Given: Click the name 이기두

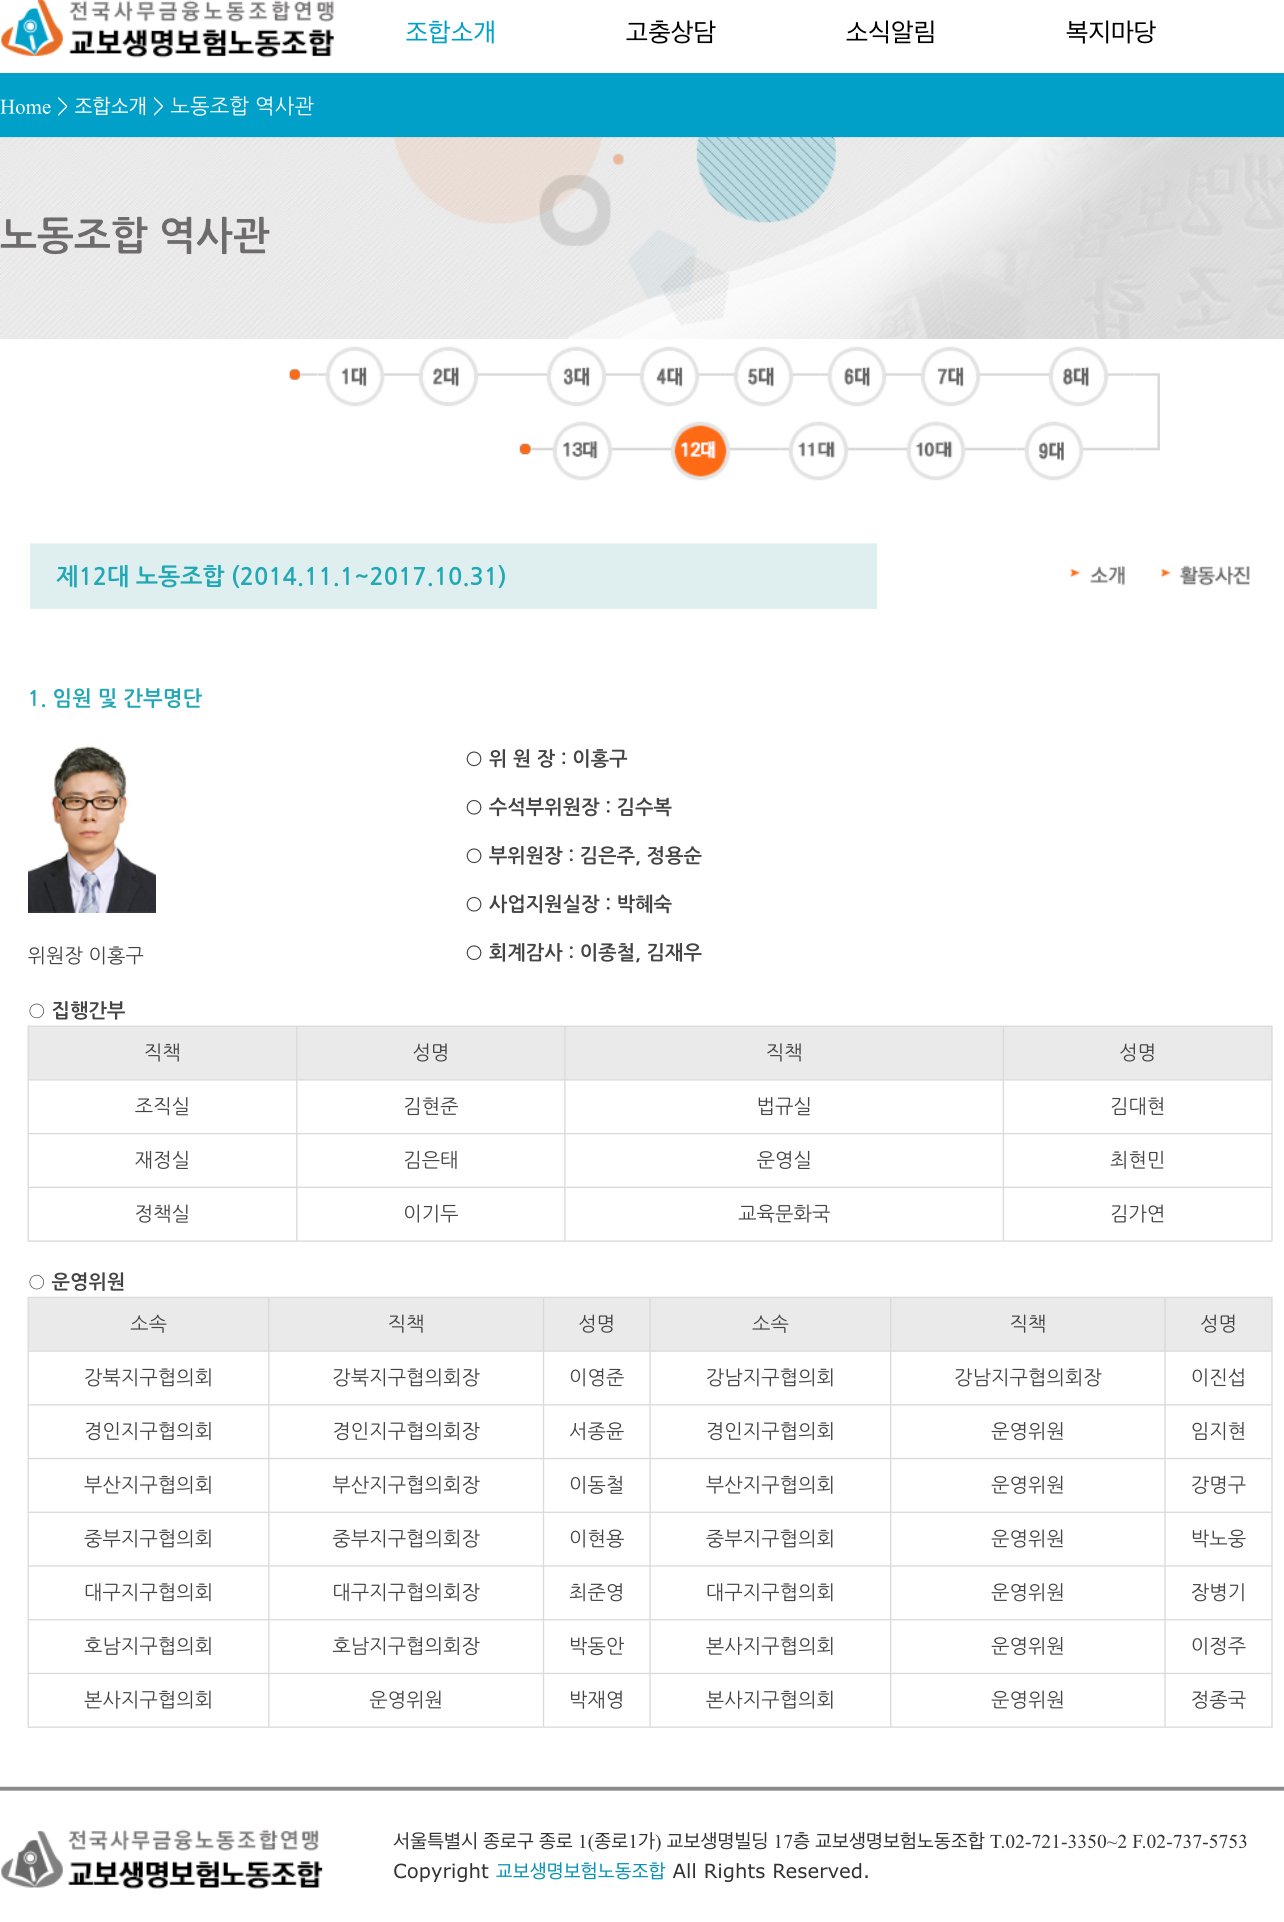Looking at the screenshot, I should 431,1214.
